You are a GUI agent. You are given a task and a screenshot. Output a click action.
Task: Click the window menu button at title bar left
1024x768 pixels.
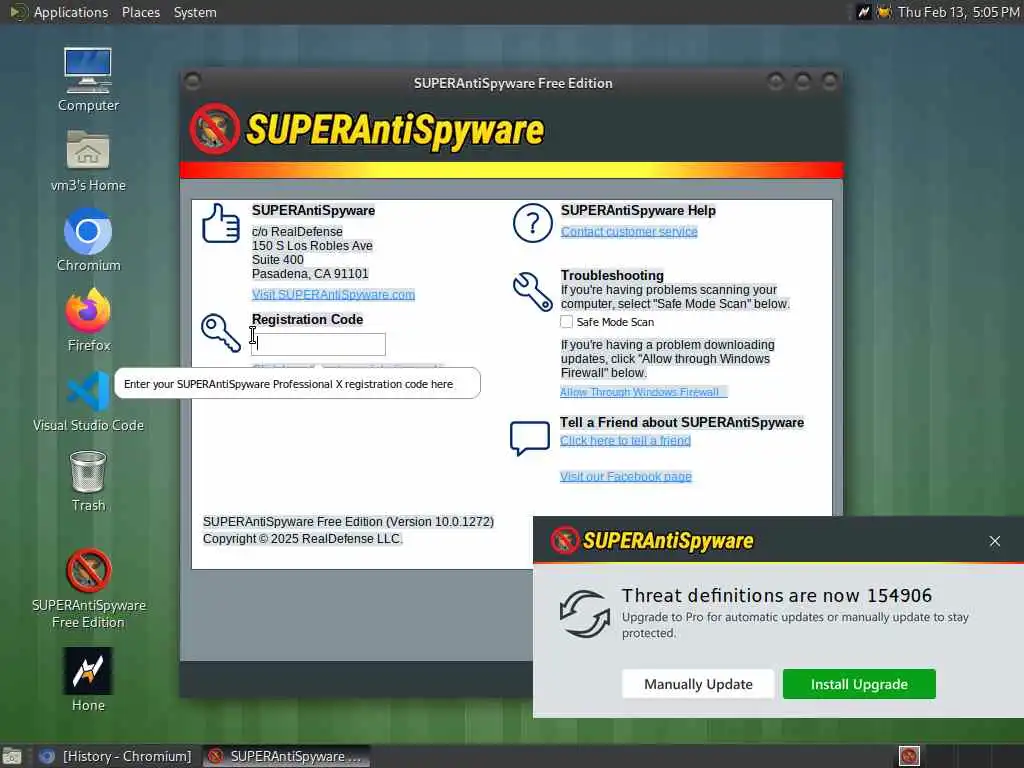point(193,82)
